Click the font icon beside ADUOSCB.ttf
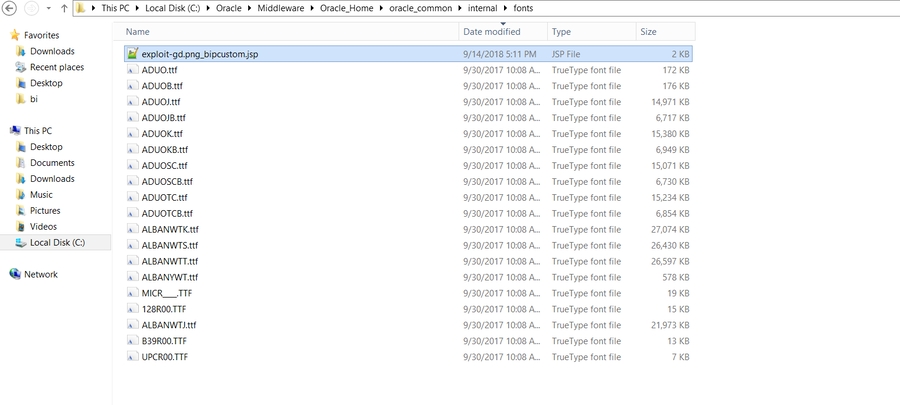This screenshot has height=405, width=900. [133, 181]
